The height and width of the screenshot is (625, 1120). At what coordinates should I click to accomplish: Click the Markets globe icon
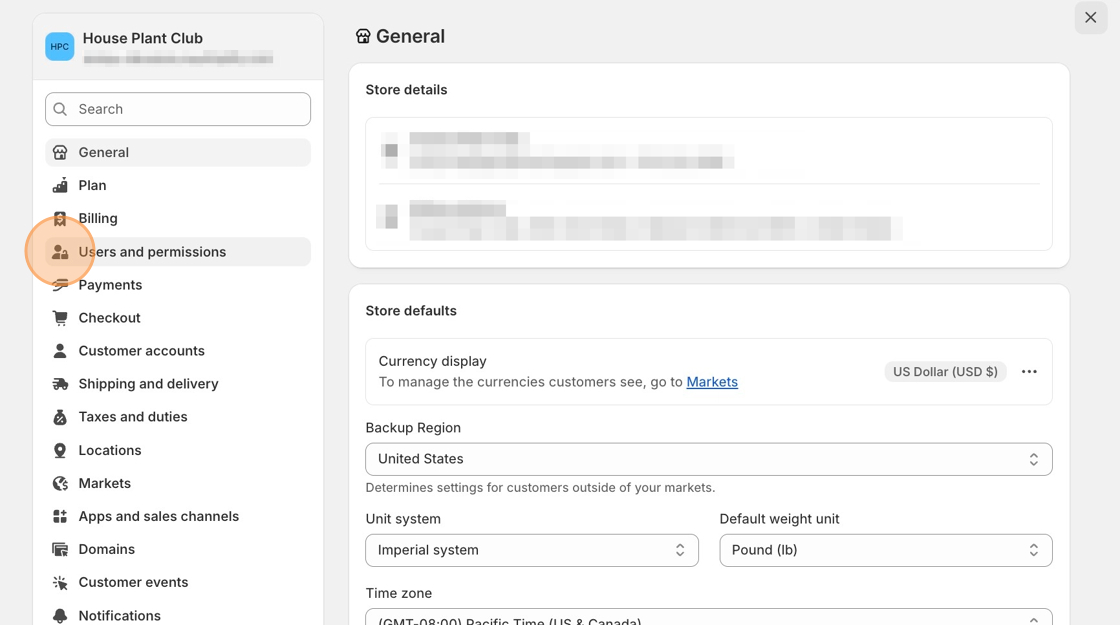coord(60,484)
